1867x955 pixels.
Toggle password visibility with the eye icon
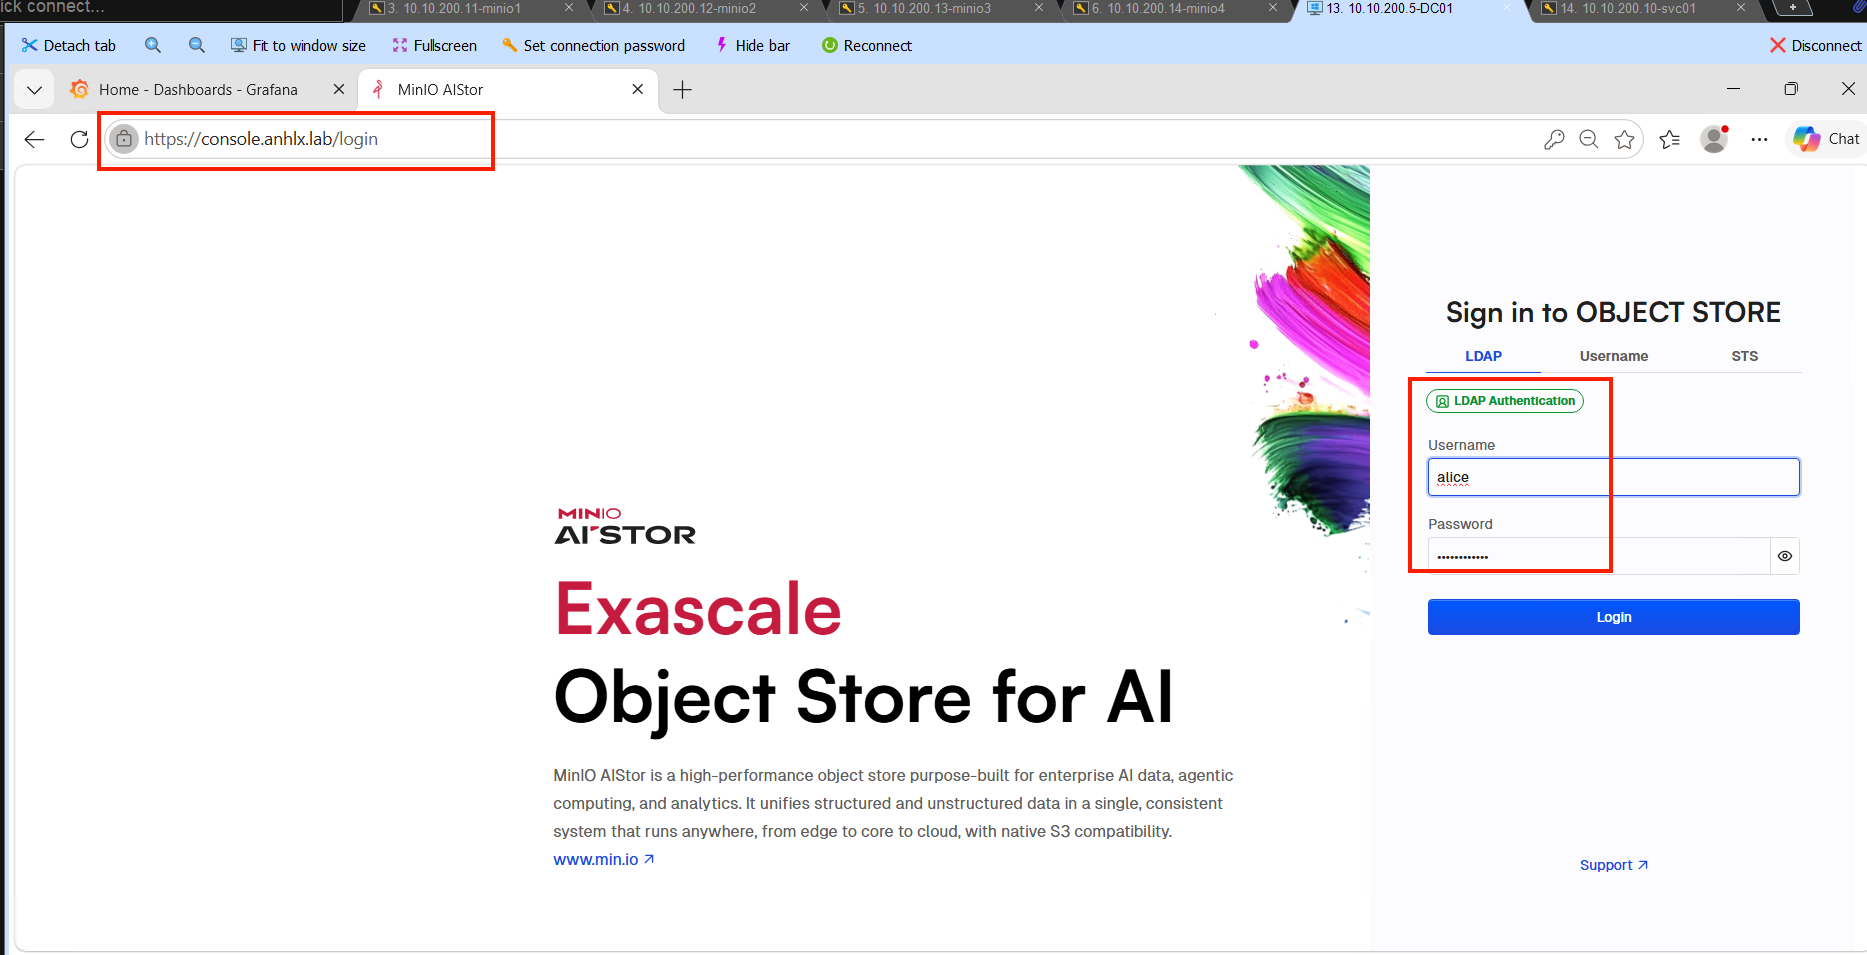click(x=1785, y=556)
